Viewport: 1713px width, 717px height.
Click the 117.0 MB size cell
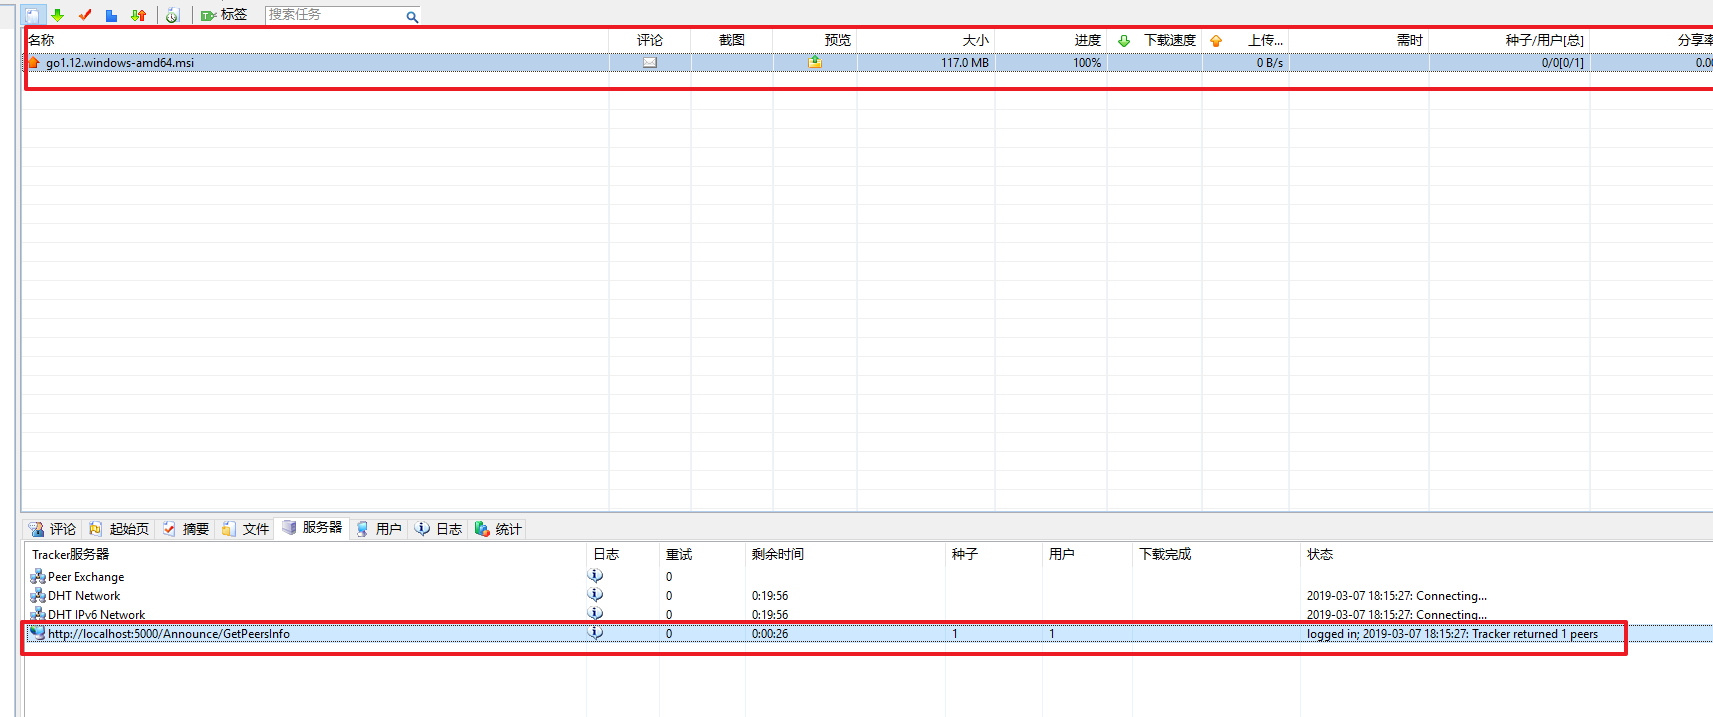click(x=965, y=62)
